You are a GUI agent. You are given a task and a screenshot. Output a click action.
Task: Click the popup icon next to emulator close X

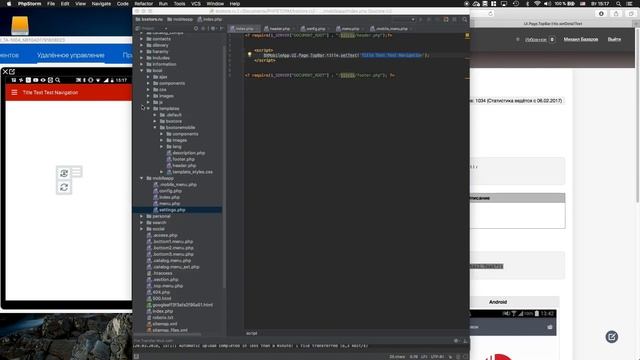(x=12, y=72)
